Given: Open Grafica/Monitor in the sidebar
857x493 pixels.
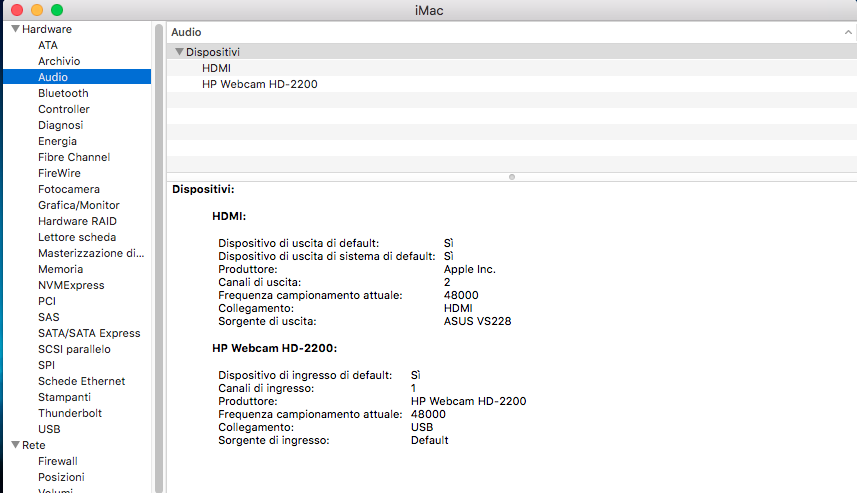Looking at the screenshot, I should click(x=79, y=205).
